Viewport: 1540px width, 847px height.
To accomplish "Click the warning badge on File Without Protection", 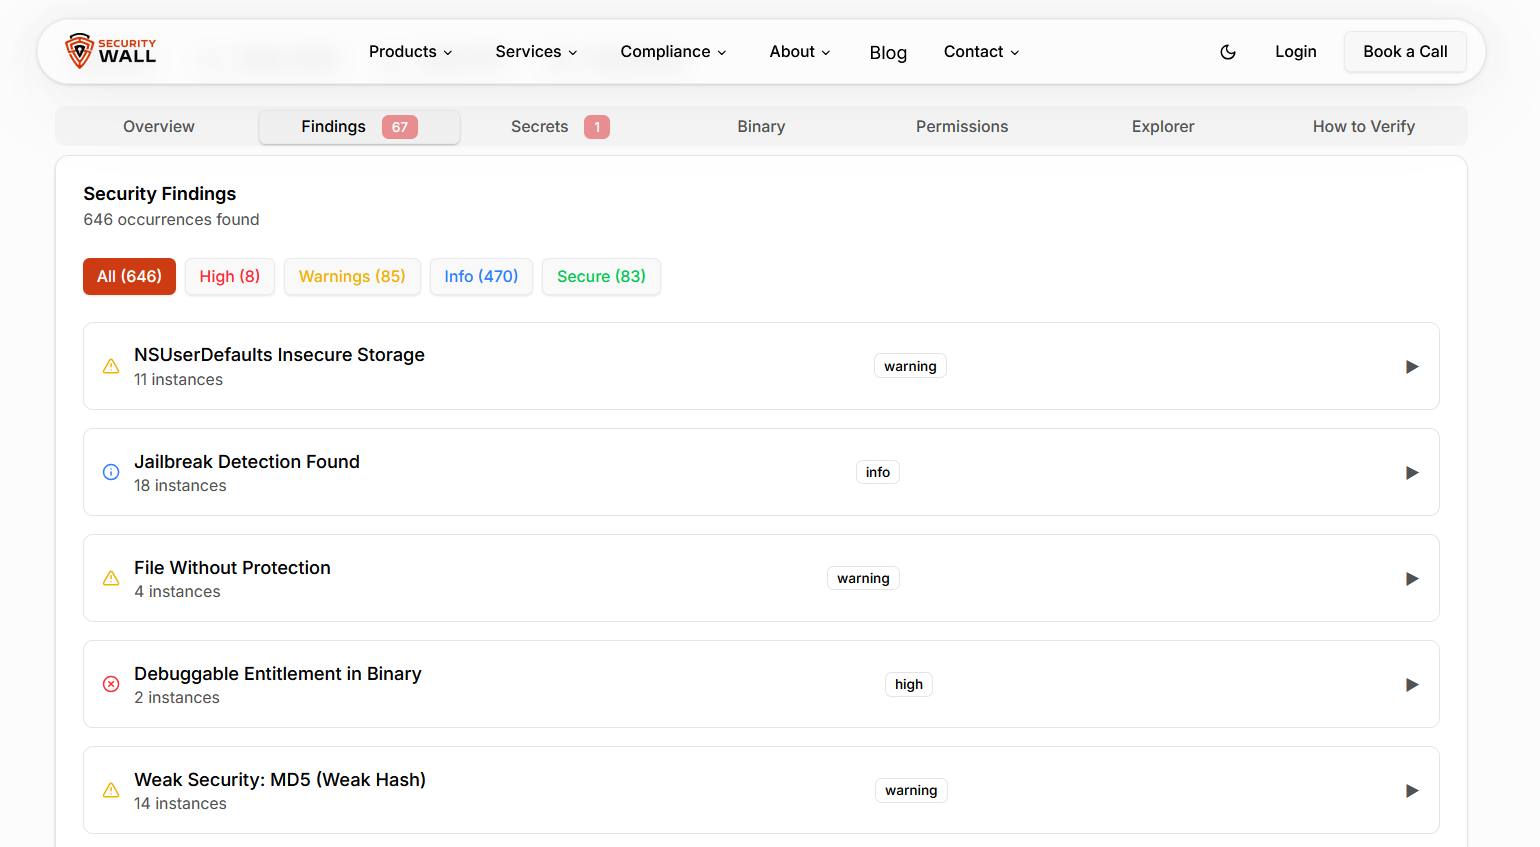I will click(863, 579).
